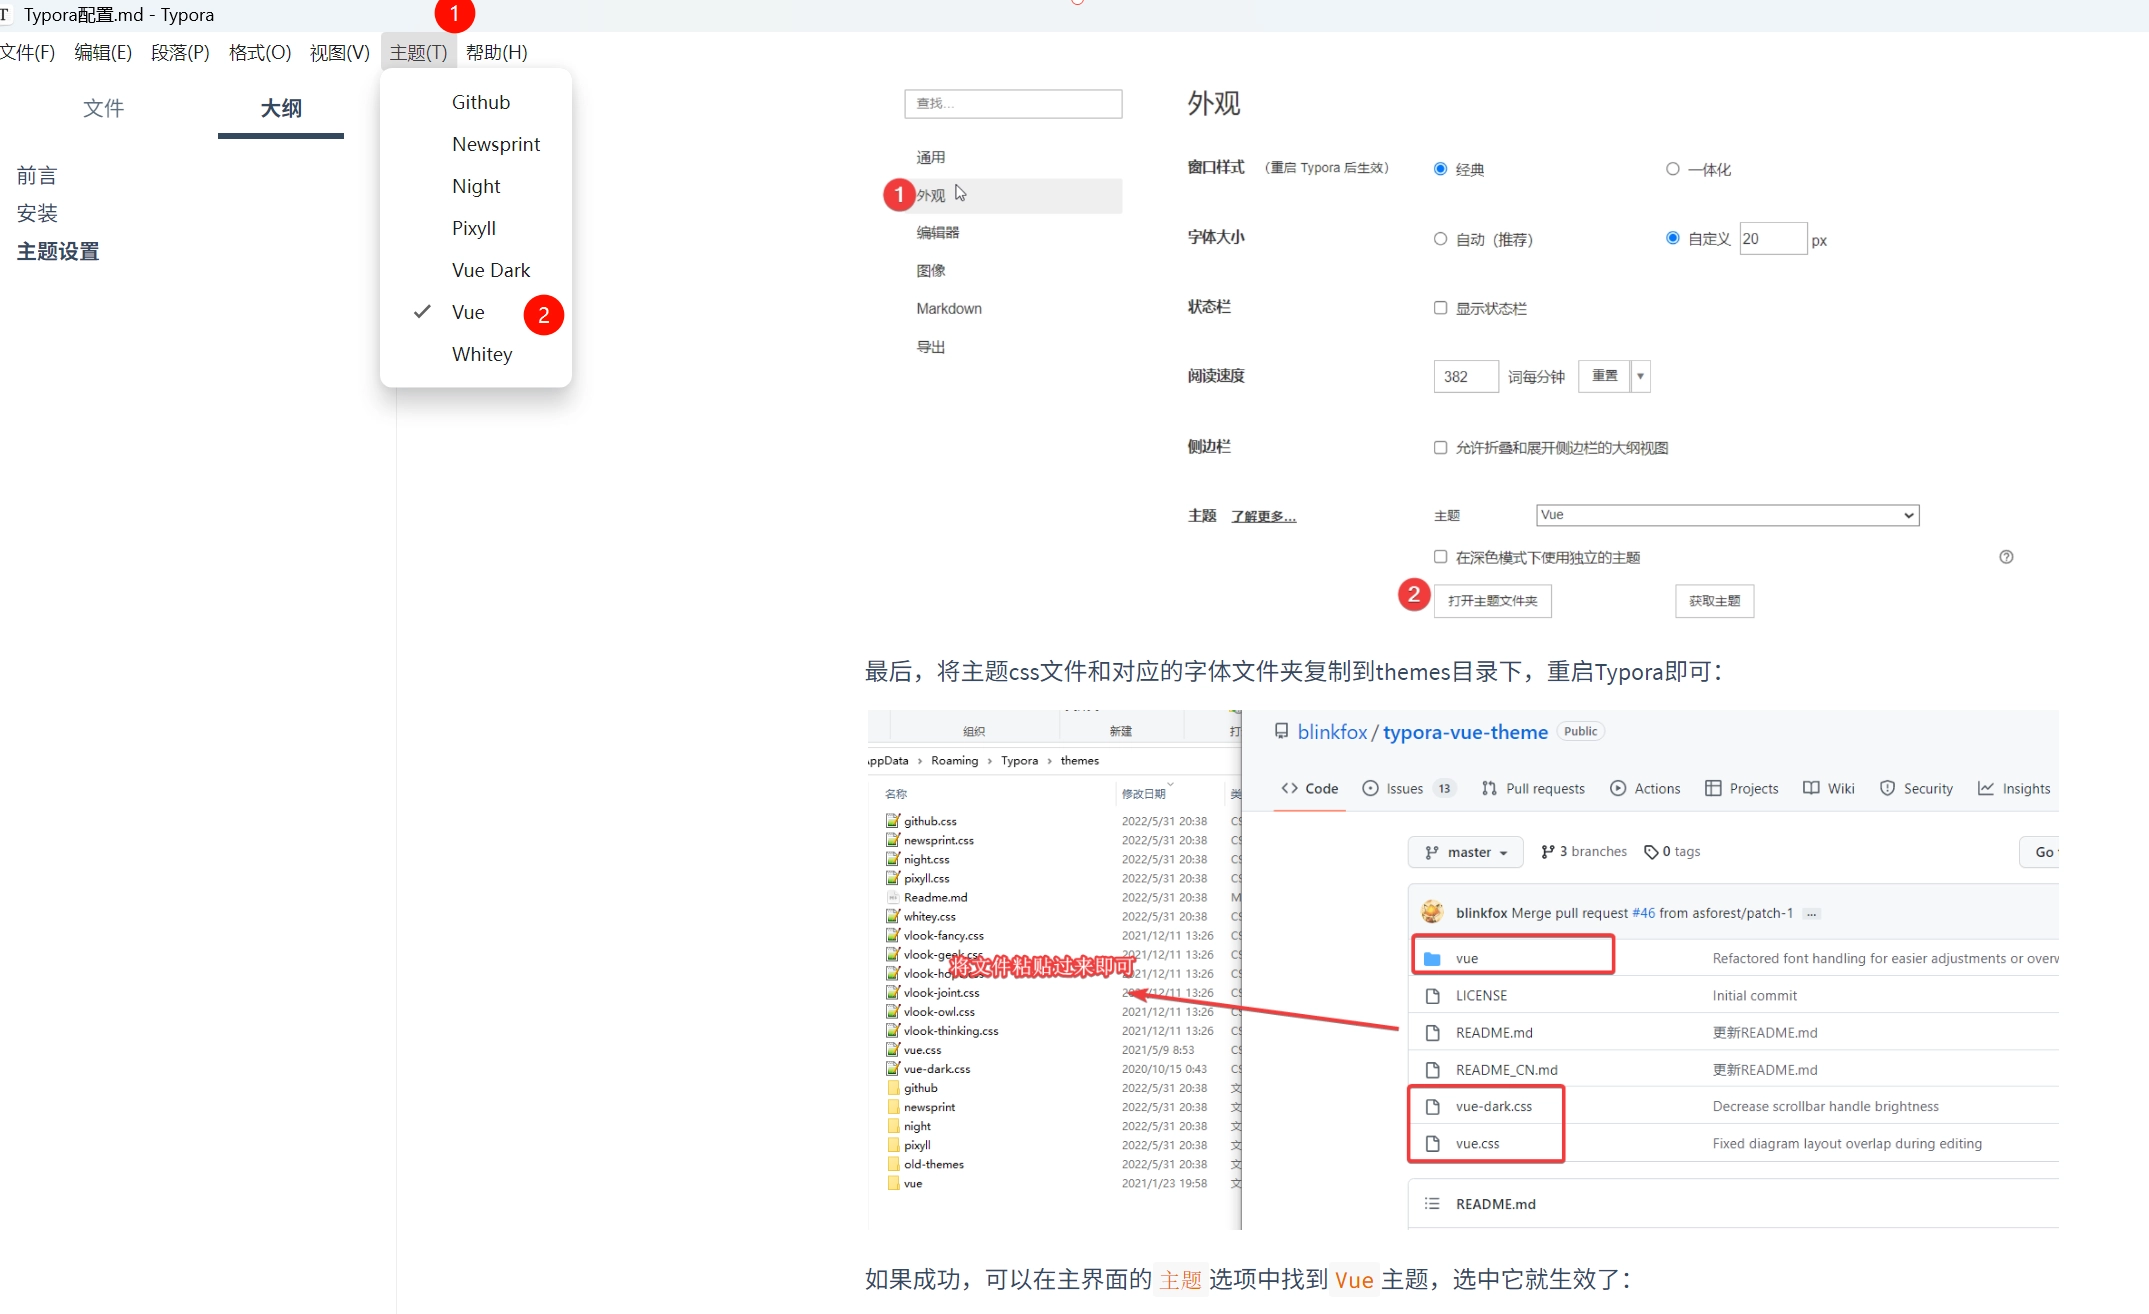The image size is (2149, 1314).
Task: Select 自定义 font size radio
Action: 1672,238
